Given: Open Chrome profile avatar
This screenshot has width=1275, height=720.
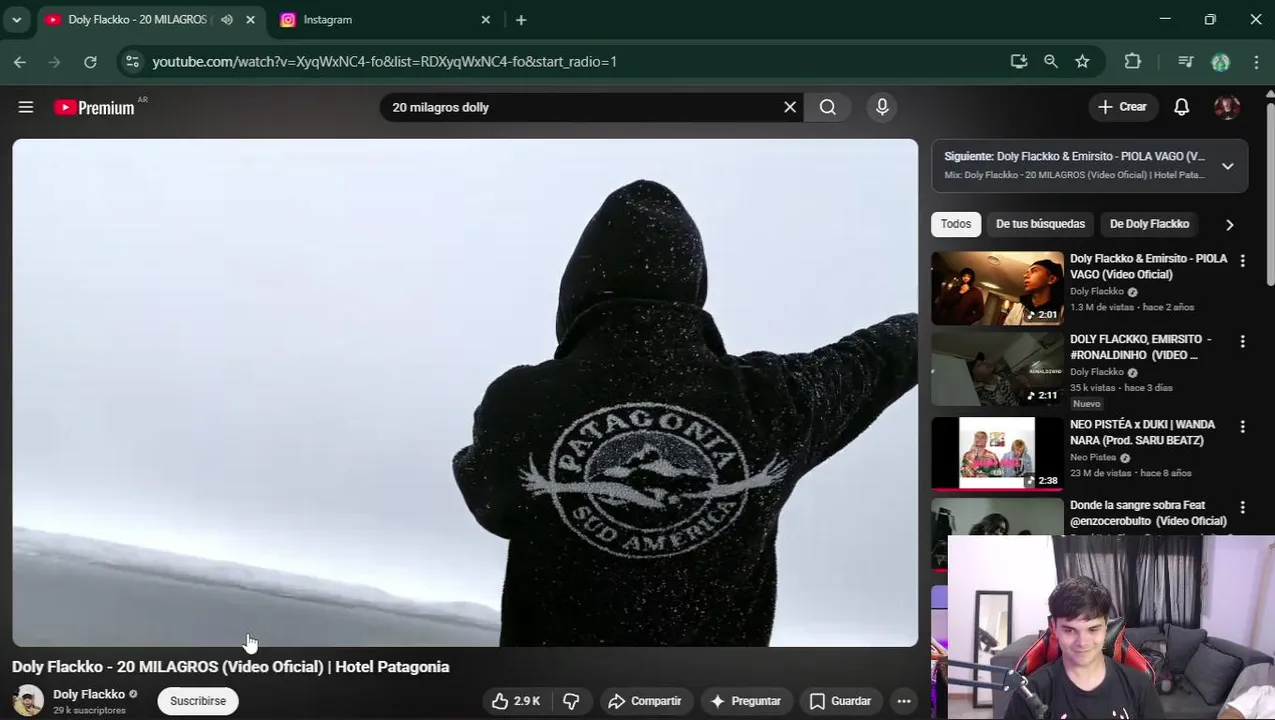Looking at the screenshot, I should (1220, 62).
